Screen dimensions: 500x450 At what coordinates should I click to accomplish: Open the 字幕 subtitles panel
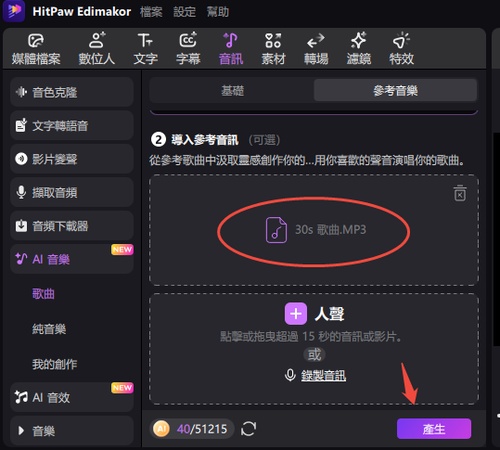click(188, 49)
